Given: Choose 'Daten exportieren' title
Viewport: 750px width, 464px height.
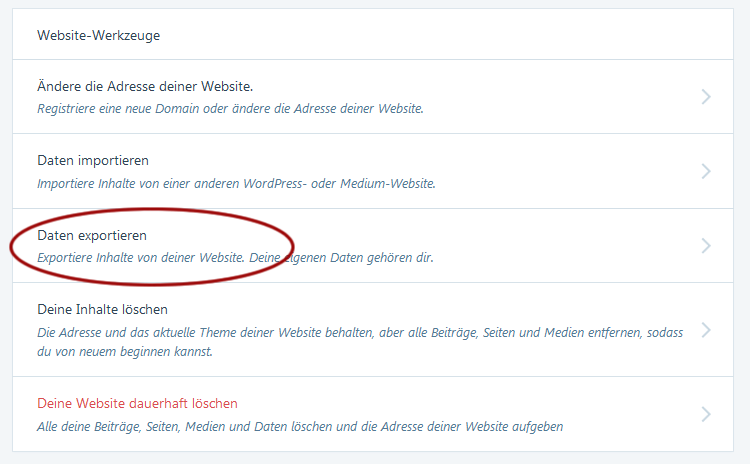Looking at the screenshot, I should coord(92,235).
